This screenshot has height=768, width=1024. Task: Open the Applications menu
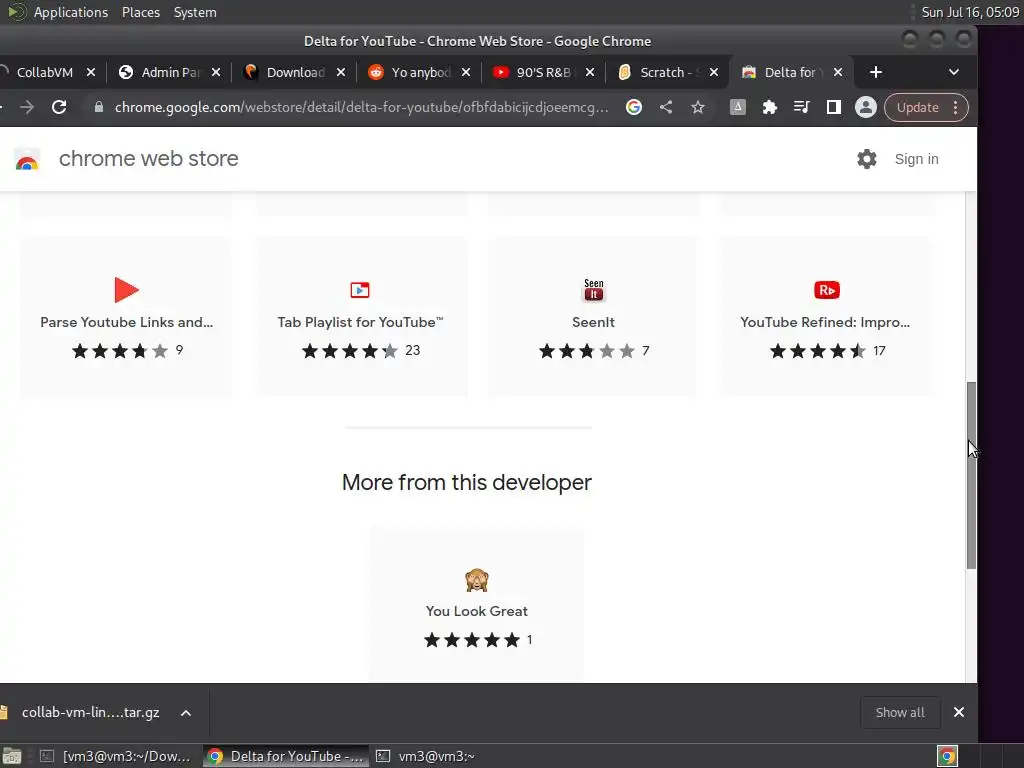coord(71,12)
